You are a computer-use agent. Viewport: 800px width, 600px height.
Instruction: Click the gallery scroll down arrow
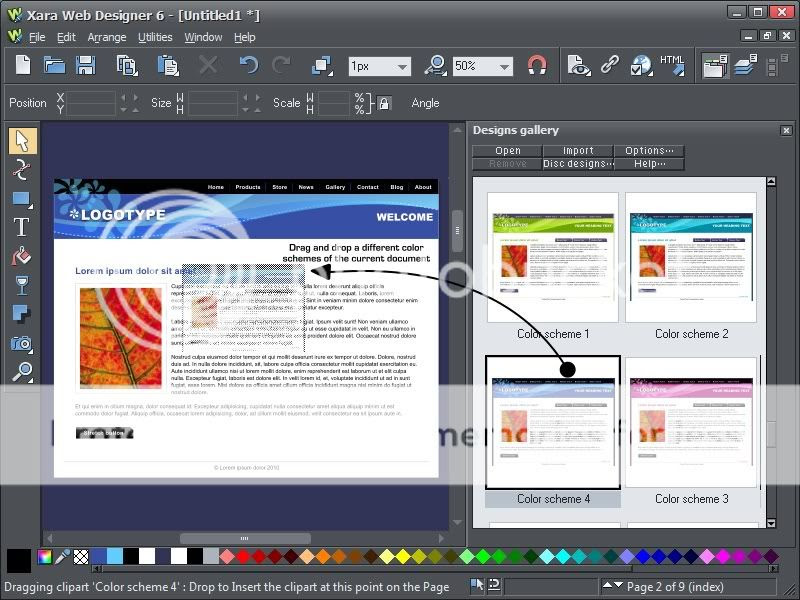tap(771, 523)
